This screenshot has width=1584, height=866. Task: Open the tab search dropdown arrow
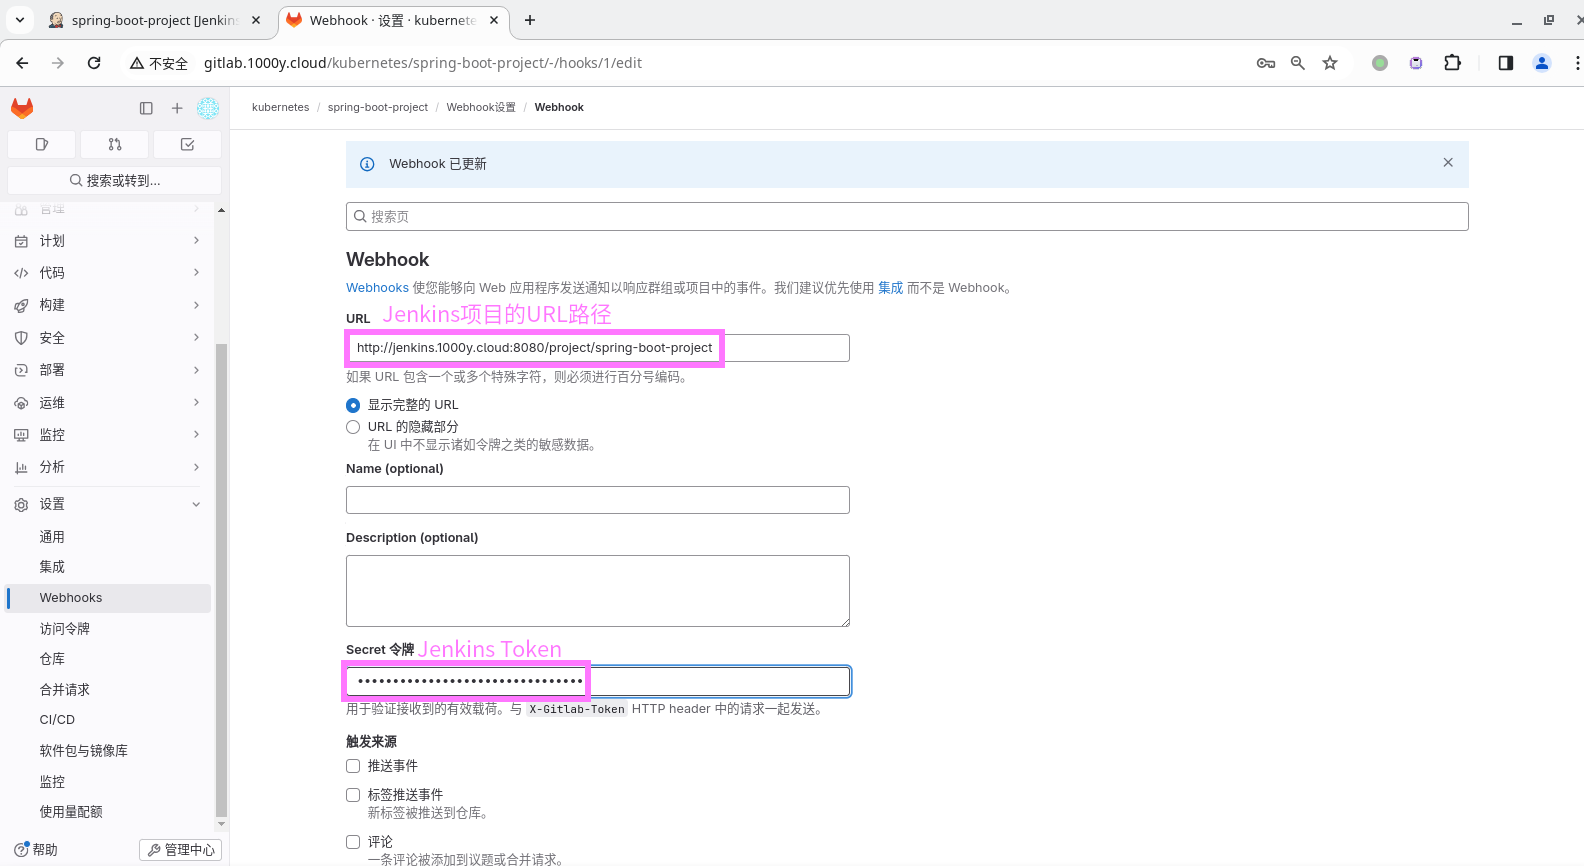[x=20, y=20]
